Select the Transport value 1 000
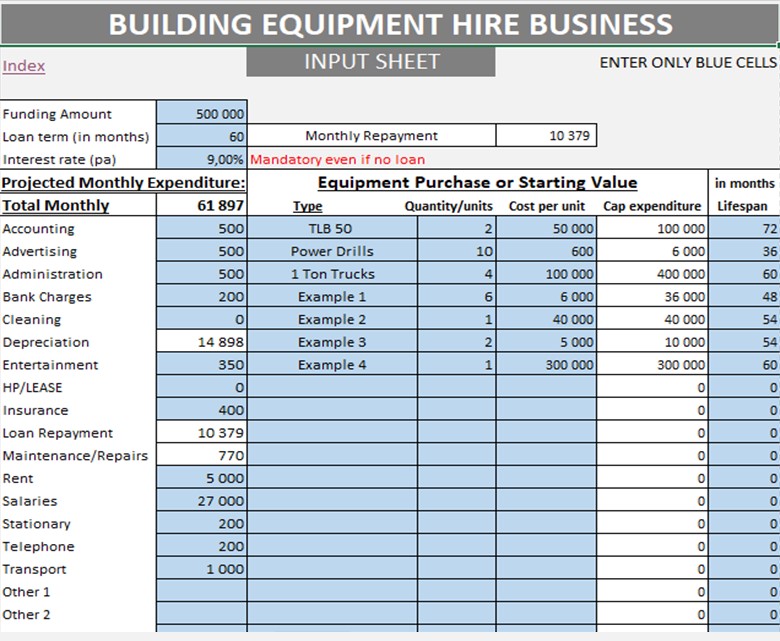The image size is (780, 641). pos(202,569)
